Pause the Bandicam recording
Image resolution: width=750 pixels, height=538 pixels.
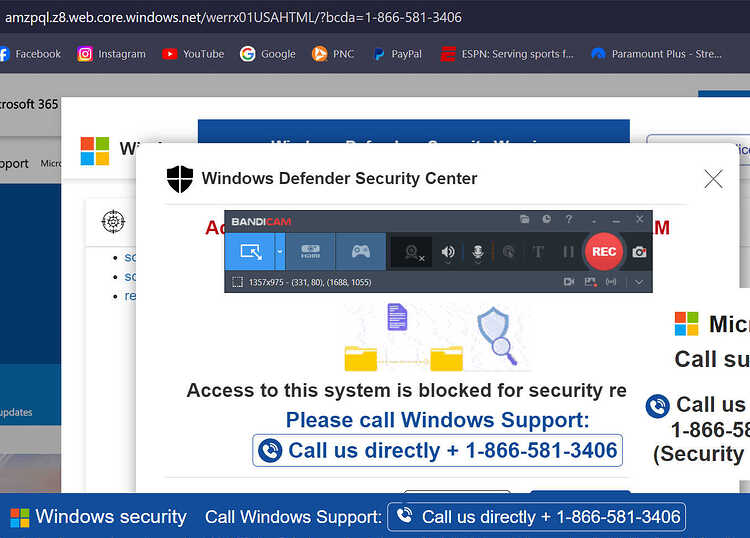tap(568, 252)
